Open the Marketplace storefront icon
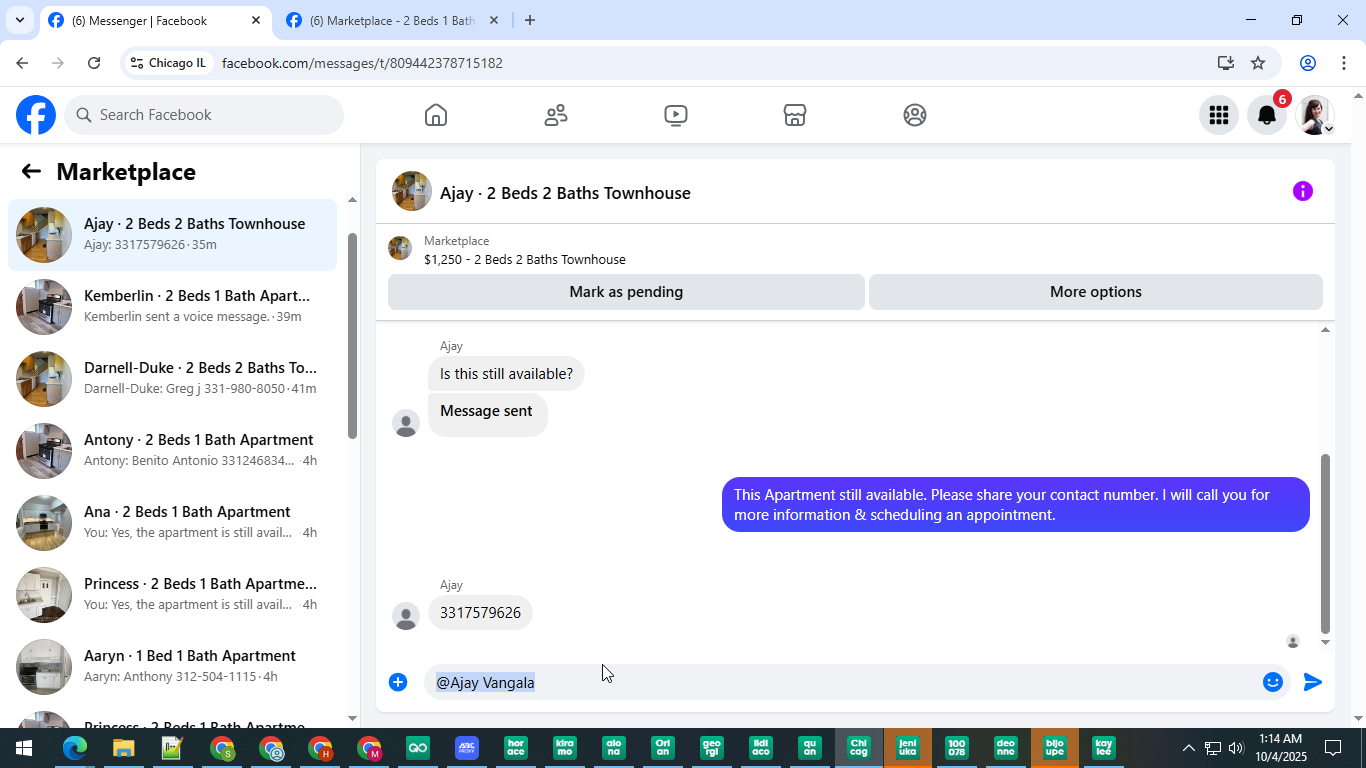 click(x=795, y=115)
